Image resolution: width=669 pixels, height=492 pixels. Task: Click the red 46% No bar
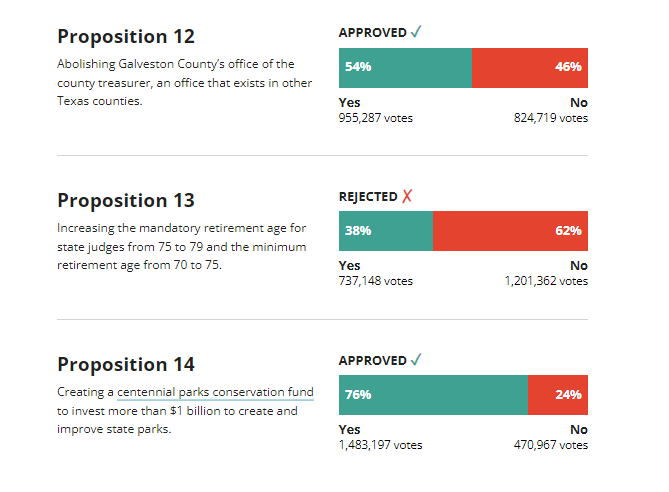[529, 67]
